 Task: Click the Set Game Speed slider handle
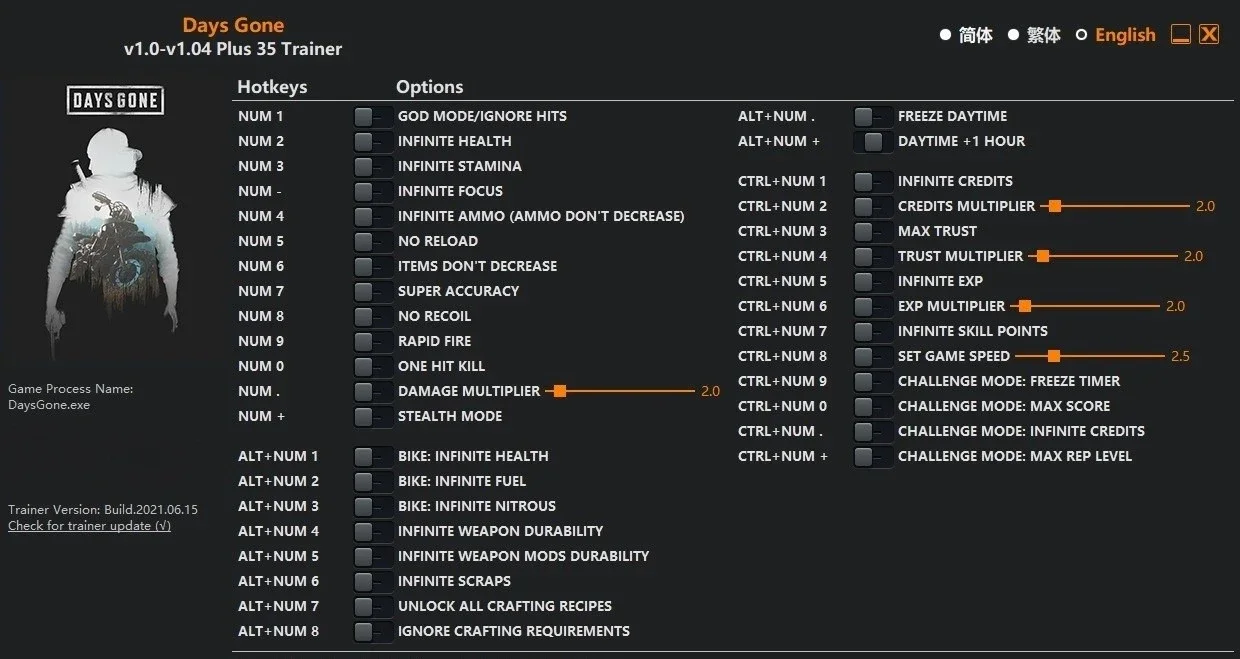click(1053, 356)
